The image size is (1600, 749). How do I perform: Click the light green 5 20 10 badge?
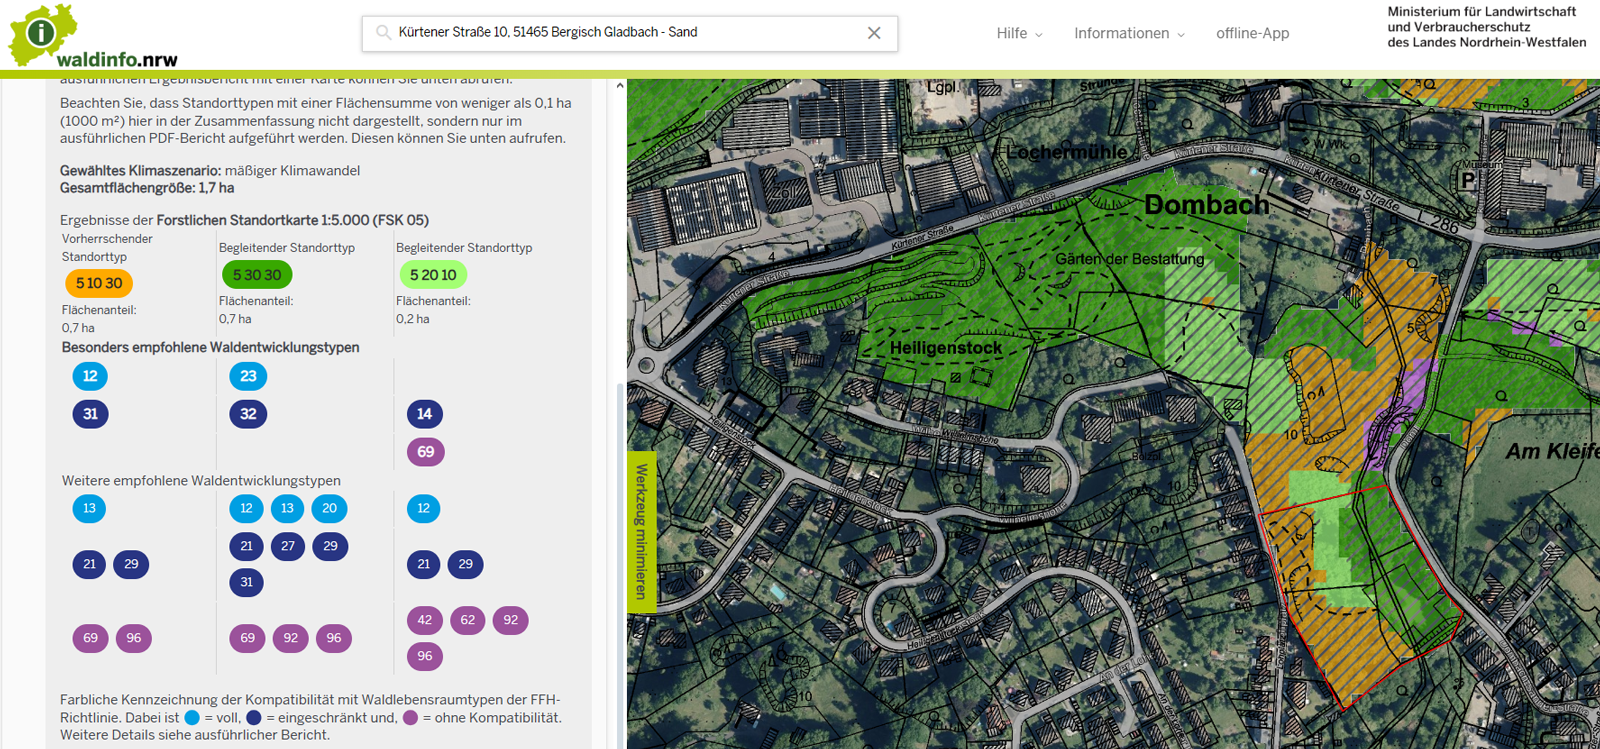coord(433,275)
